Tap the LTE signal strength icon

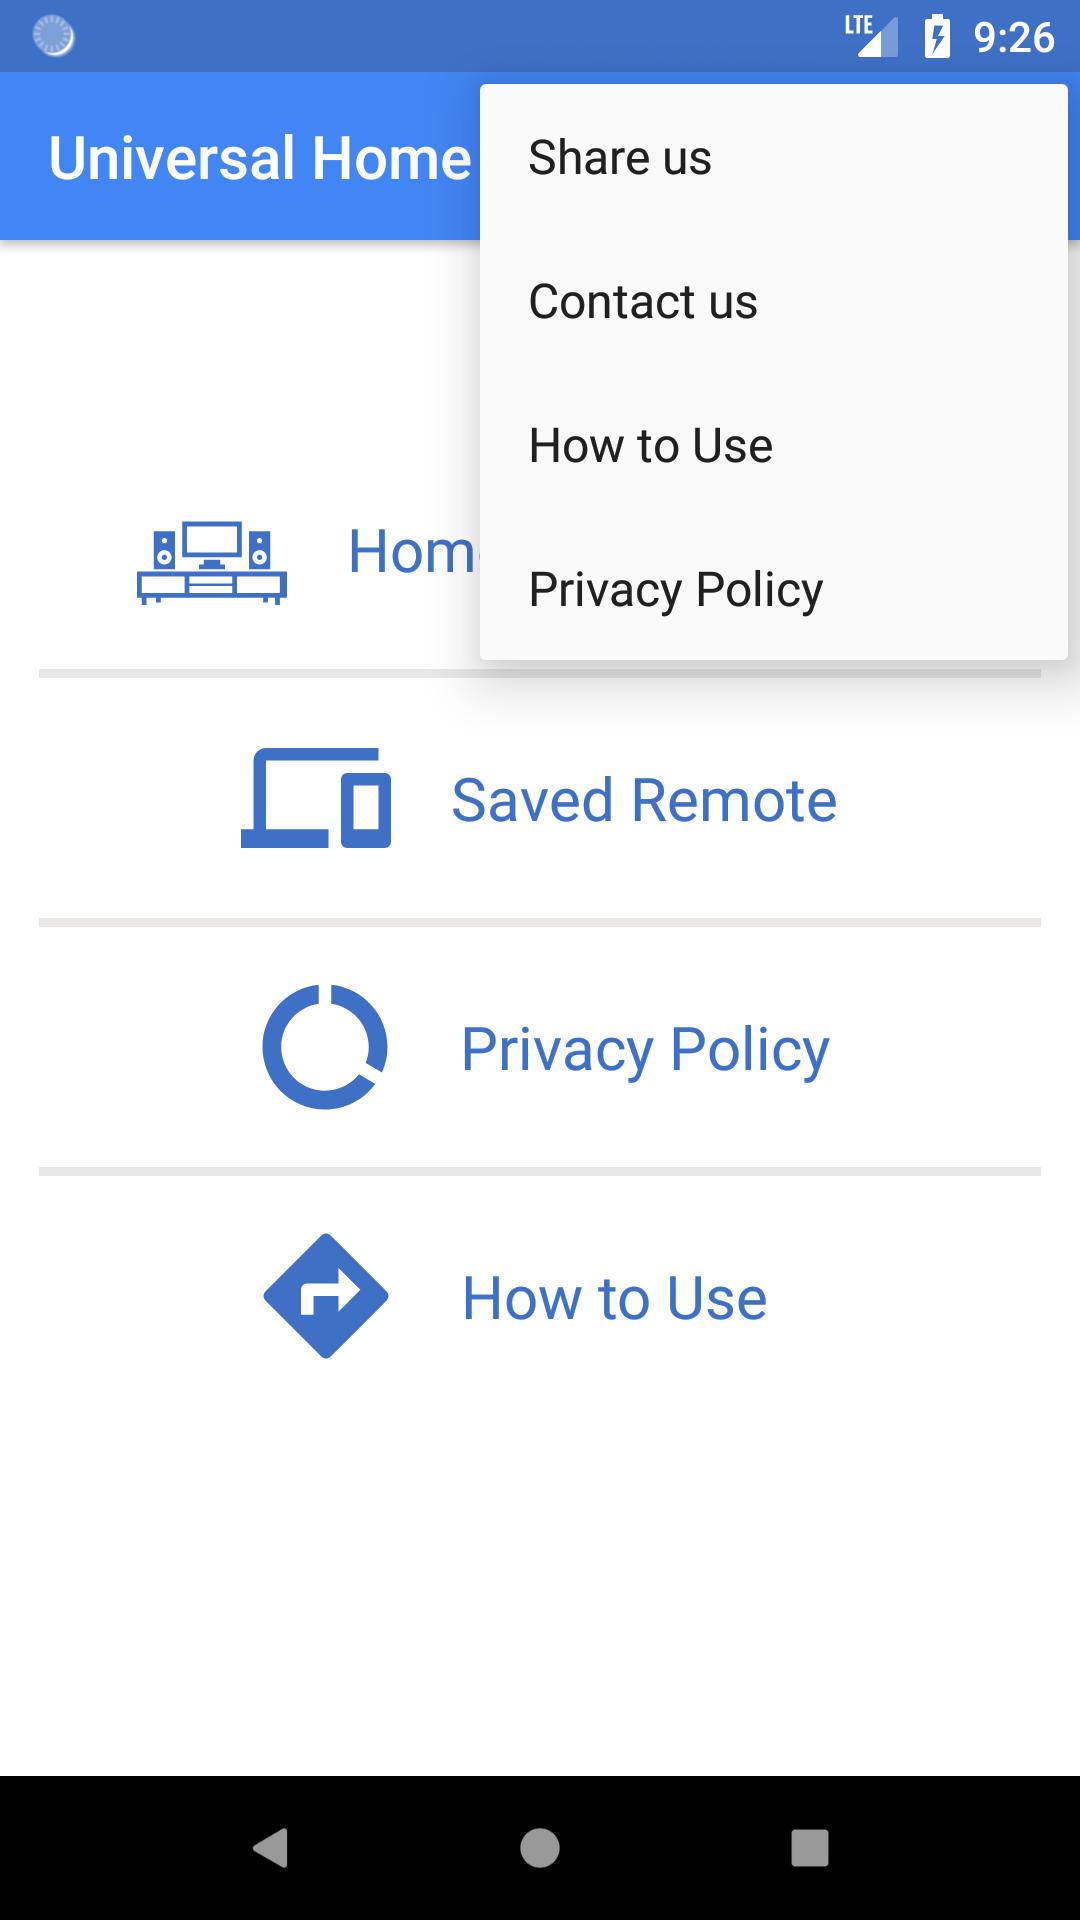coord(870,36)
